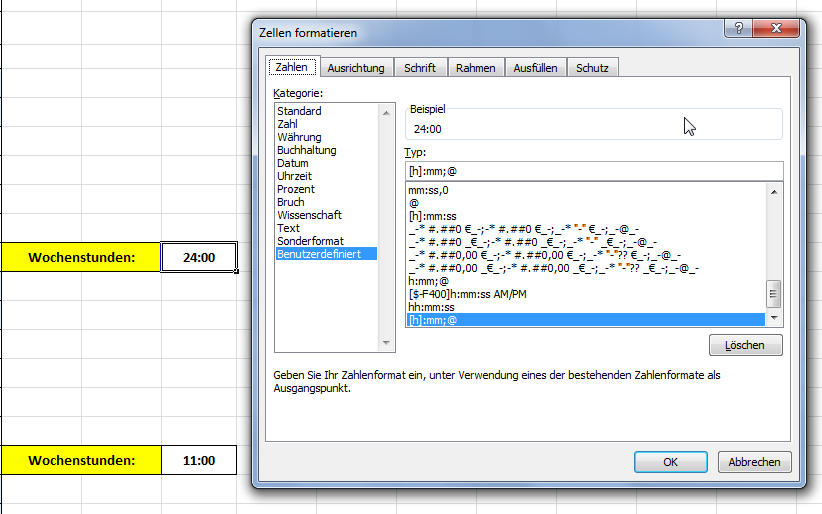Click into the Typ format input field
Viewport: 822px width, 514px height.
(594, 172)
